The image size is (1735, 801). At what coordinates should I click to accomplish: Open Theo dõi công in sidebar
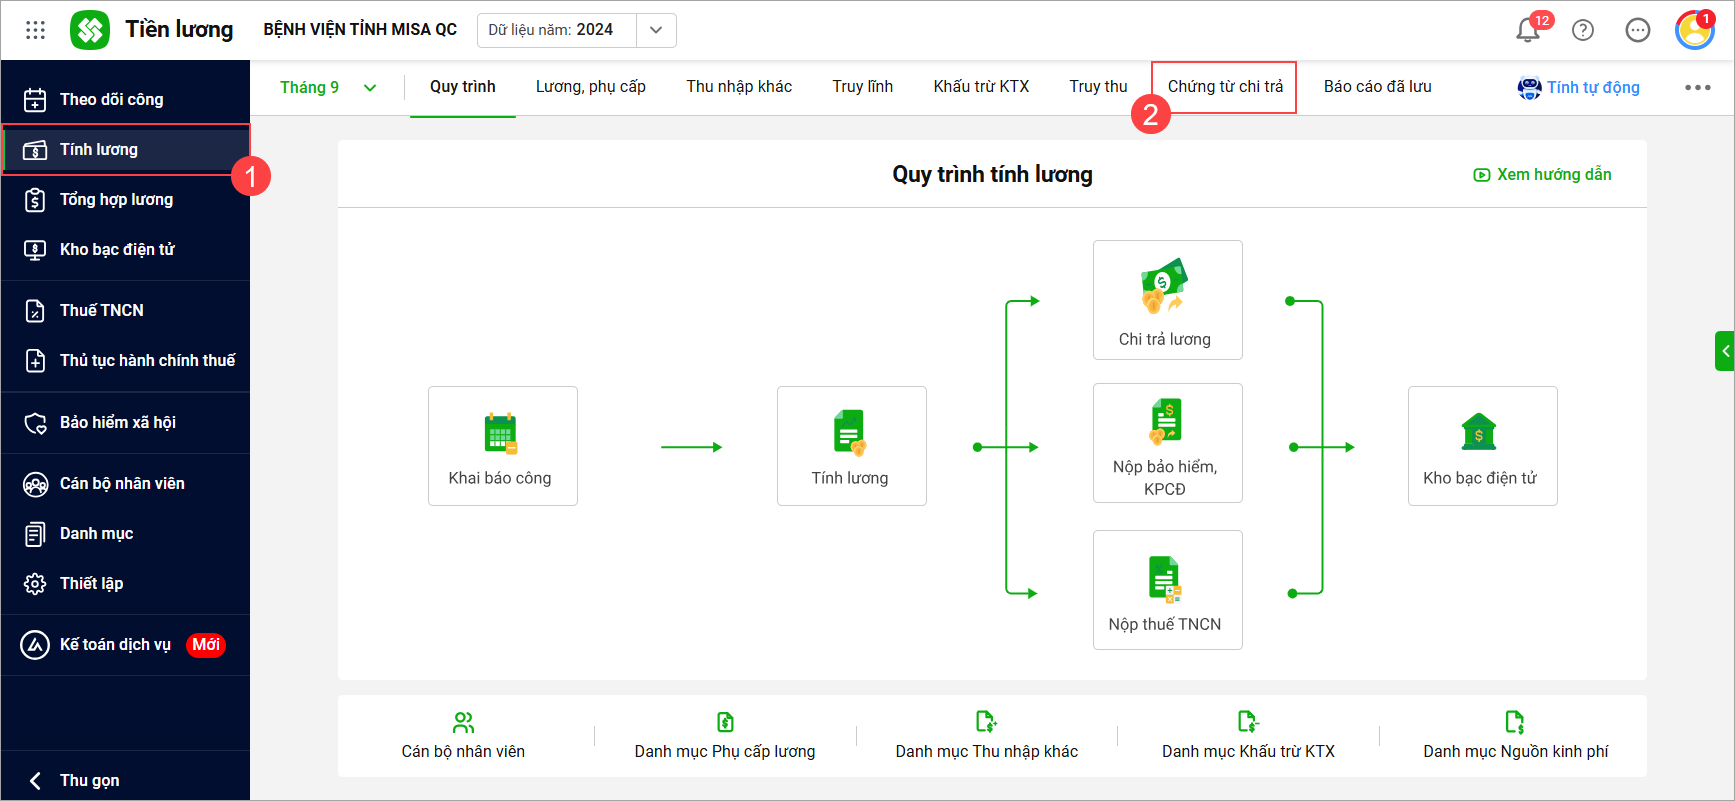click(x=125, y=99)
